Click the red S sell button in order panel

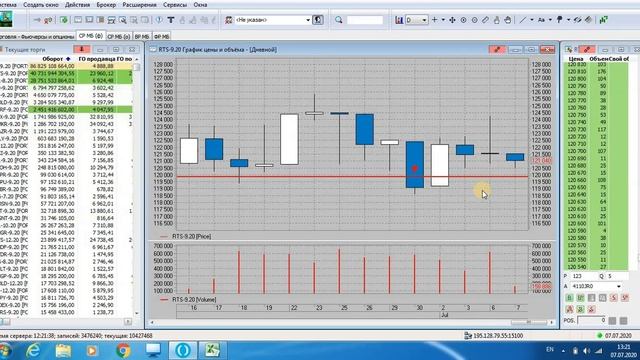point(613,298)
